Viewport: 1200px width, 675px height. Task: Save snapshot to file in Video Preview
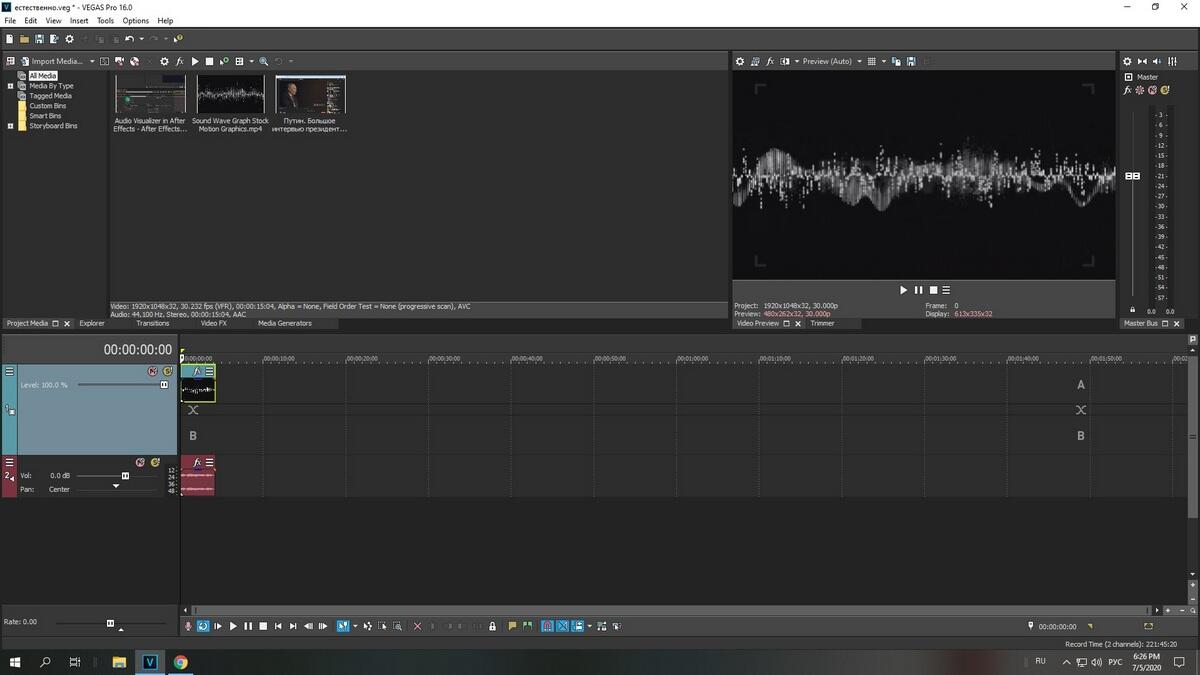click(911, 61)
